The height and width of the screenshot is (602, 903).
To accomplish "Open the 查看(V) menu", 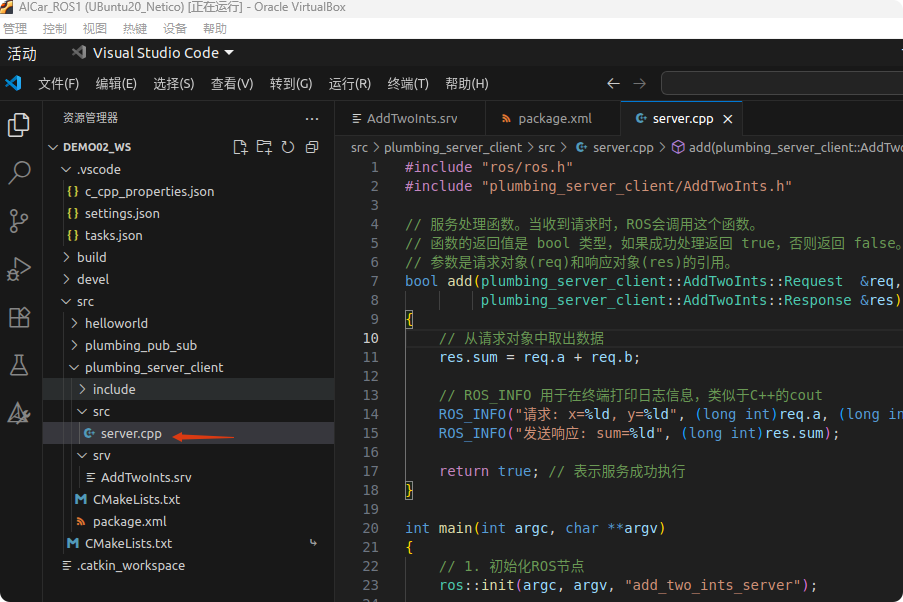I will click(232, 84).
